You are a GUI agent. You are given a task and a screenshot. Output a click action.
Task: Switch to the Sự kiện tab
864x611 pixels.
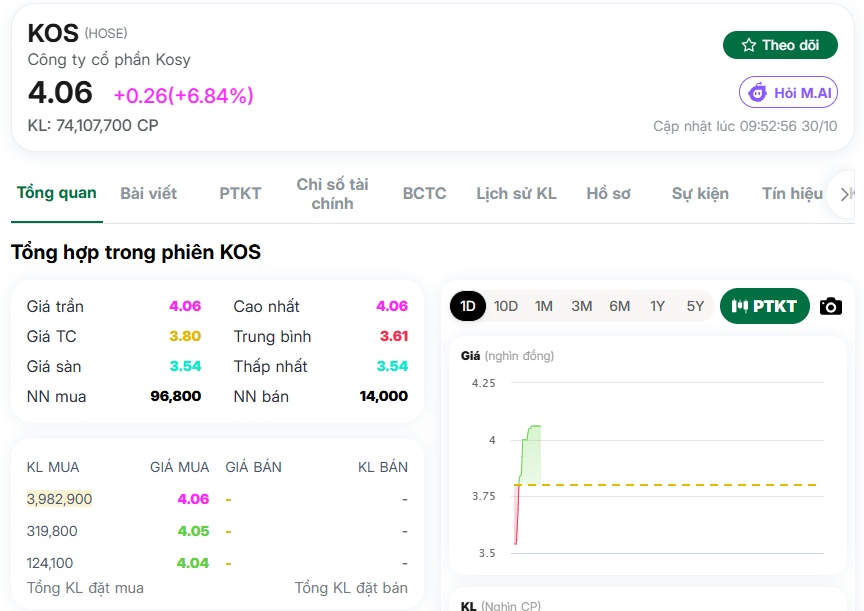click(700, 193)
